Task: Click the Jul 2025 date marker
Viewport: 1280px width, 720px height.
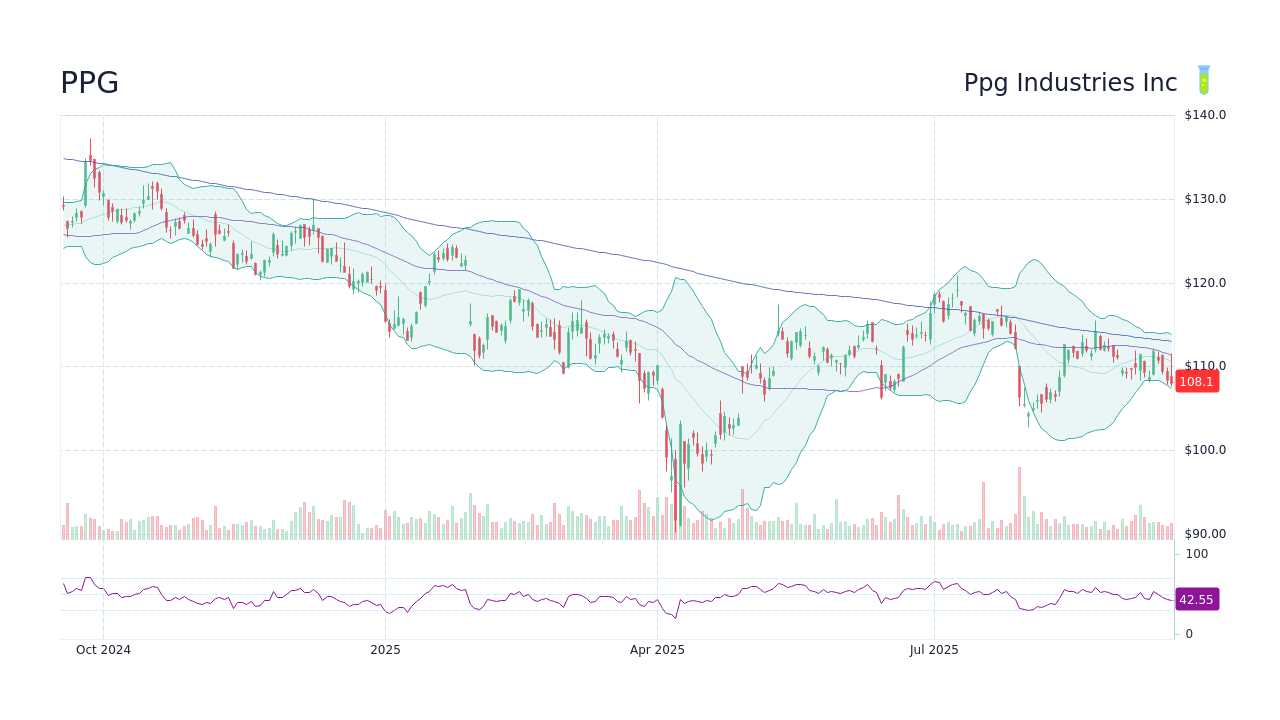Action: (x=934, y=649)
